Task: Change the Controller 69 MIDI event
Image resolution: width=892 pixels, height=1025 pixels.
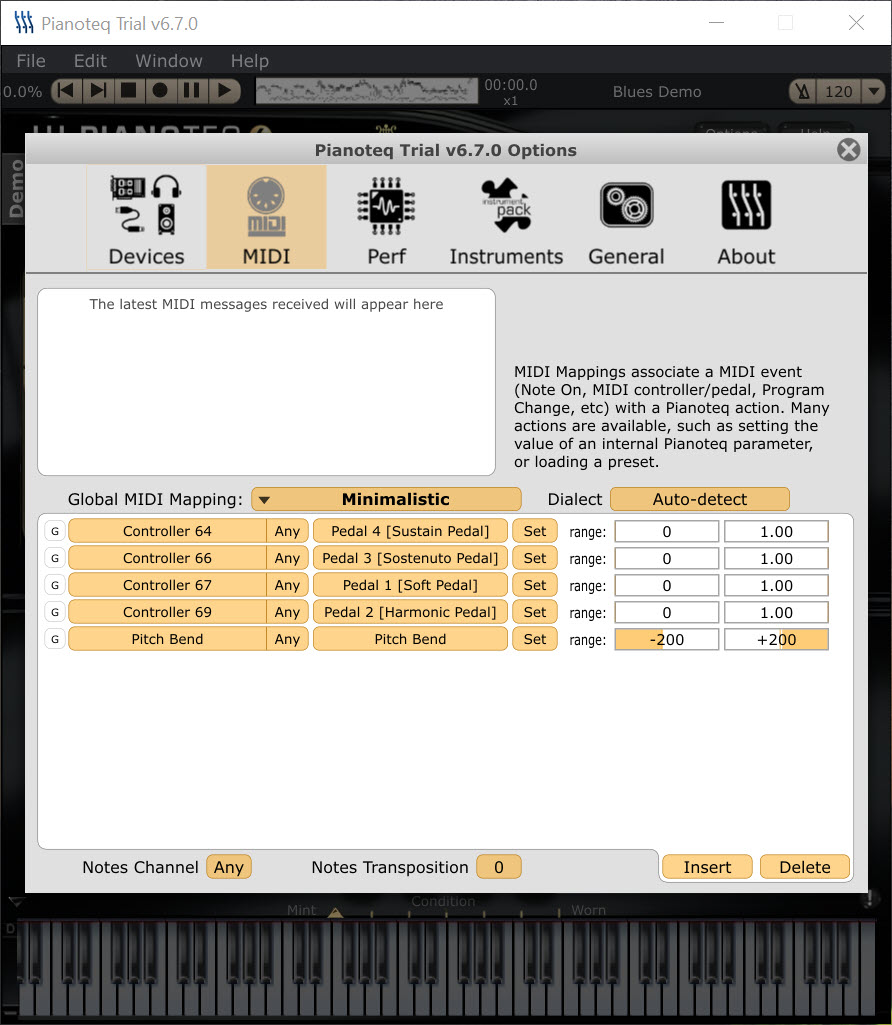Action: pos(167,612)
